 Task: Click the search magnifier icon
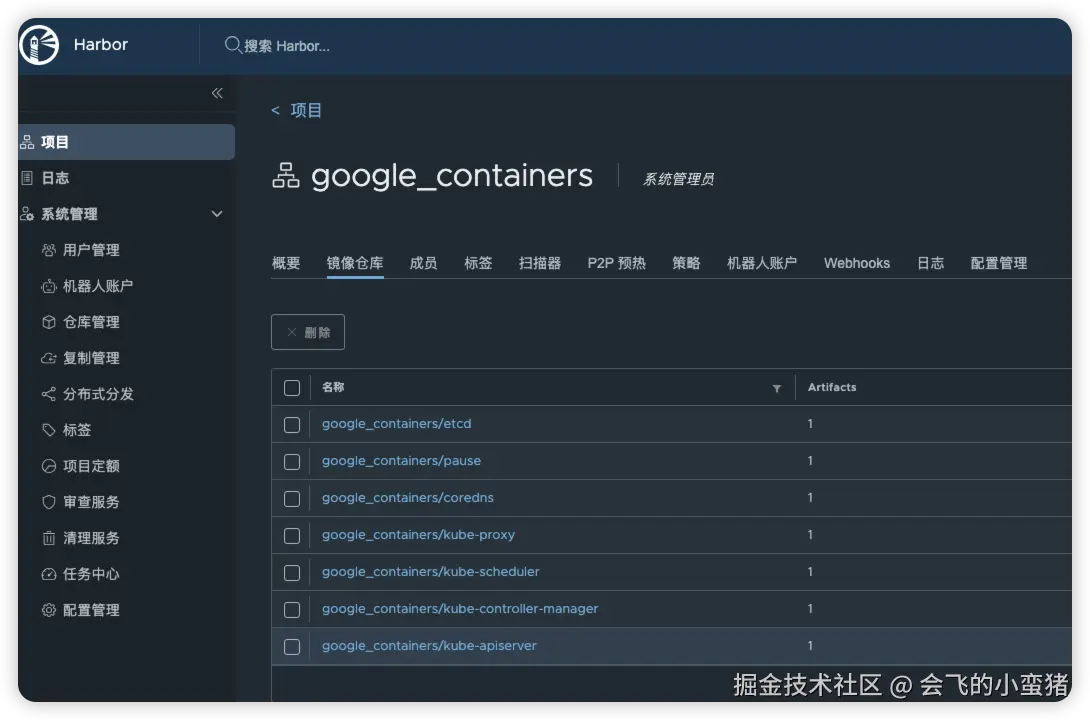point(232,45)
